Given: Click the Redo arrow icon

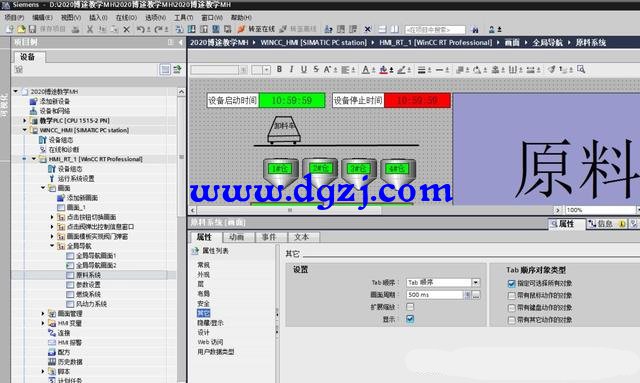Looking at the screenshot, I should click(x=159, y=29).
